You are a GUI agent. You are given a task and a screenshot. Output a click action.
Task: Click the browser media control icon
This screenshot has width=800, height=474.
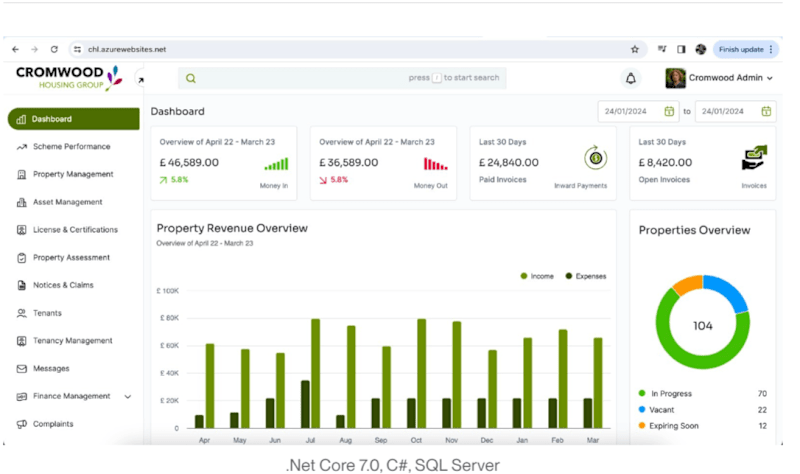pyautogui.click(x=662, y=49)
